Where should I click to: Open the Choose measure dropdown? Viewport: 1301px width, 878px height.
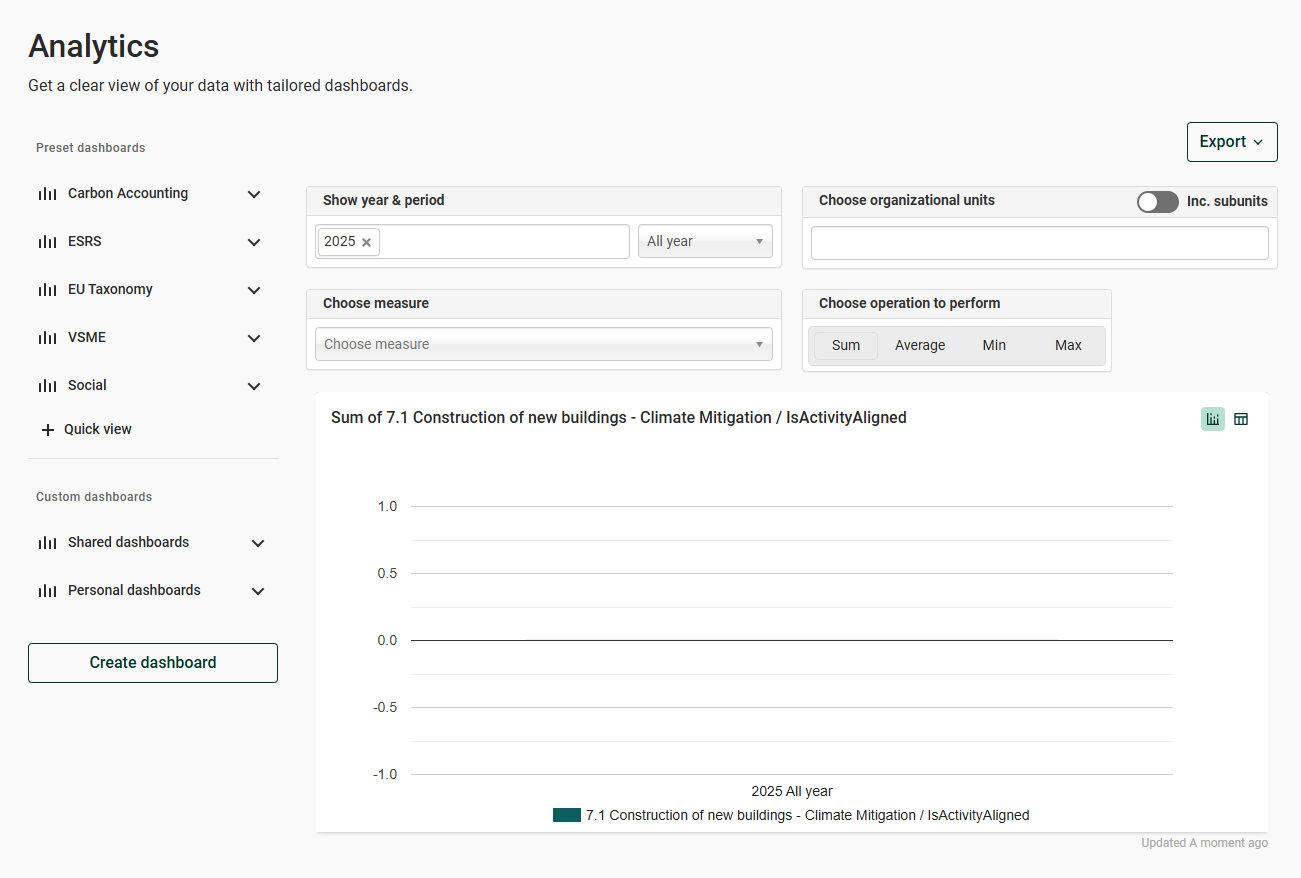543,344
